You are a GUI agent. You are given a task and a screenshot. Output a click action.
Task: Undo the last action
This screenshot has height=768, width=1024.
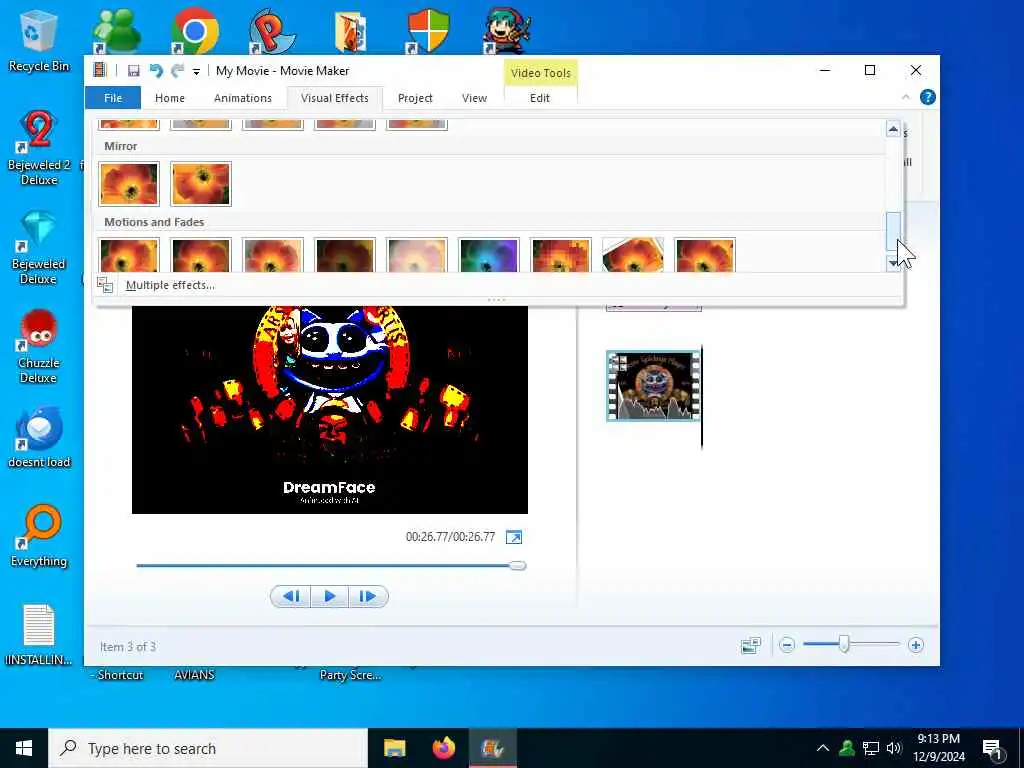click(155, 71)
